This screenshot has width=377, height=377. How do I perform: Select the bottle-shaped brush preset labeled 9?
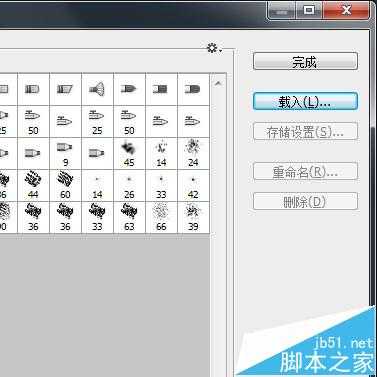point(65,153)
